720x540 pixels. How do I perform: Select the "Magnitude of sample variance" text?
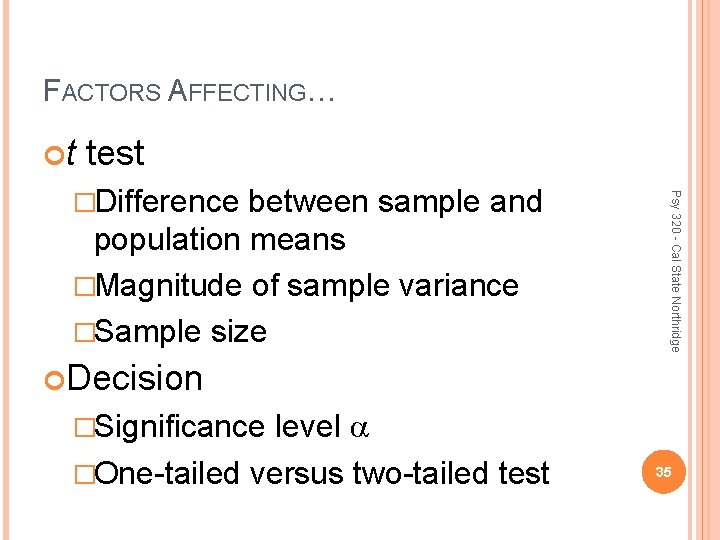306,286
